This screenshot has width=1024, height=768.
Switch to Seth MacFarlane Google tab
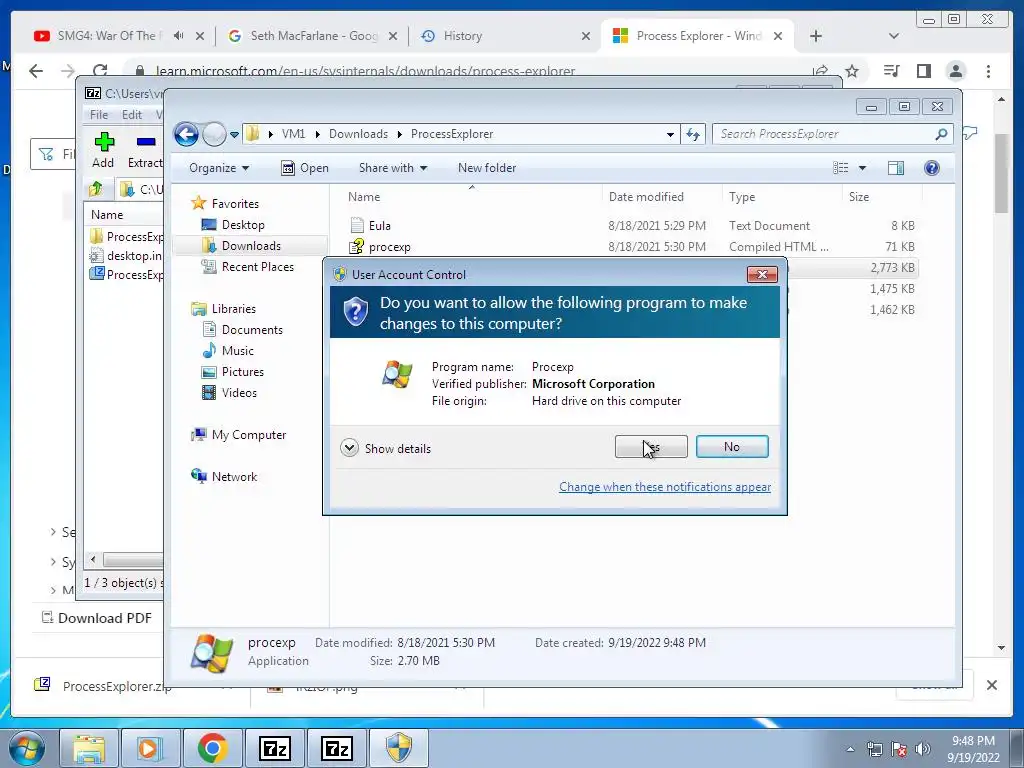[x=313, y=36]
